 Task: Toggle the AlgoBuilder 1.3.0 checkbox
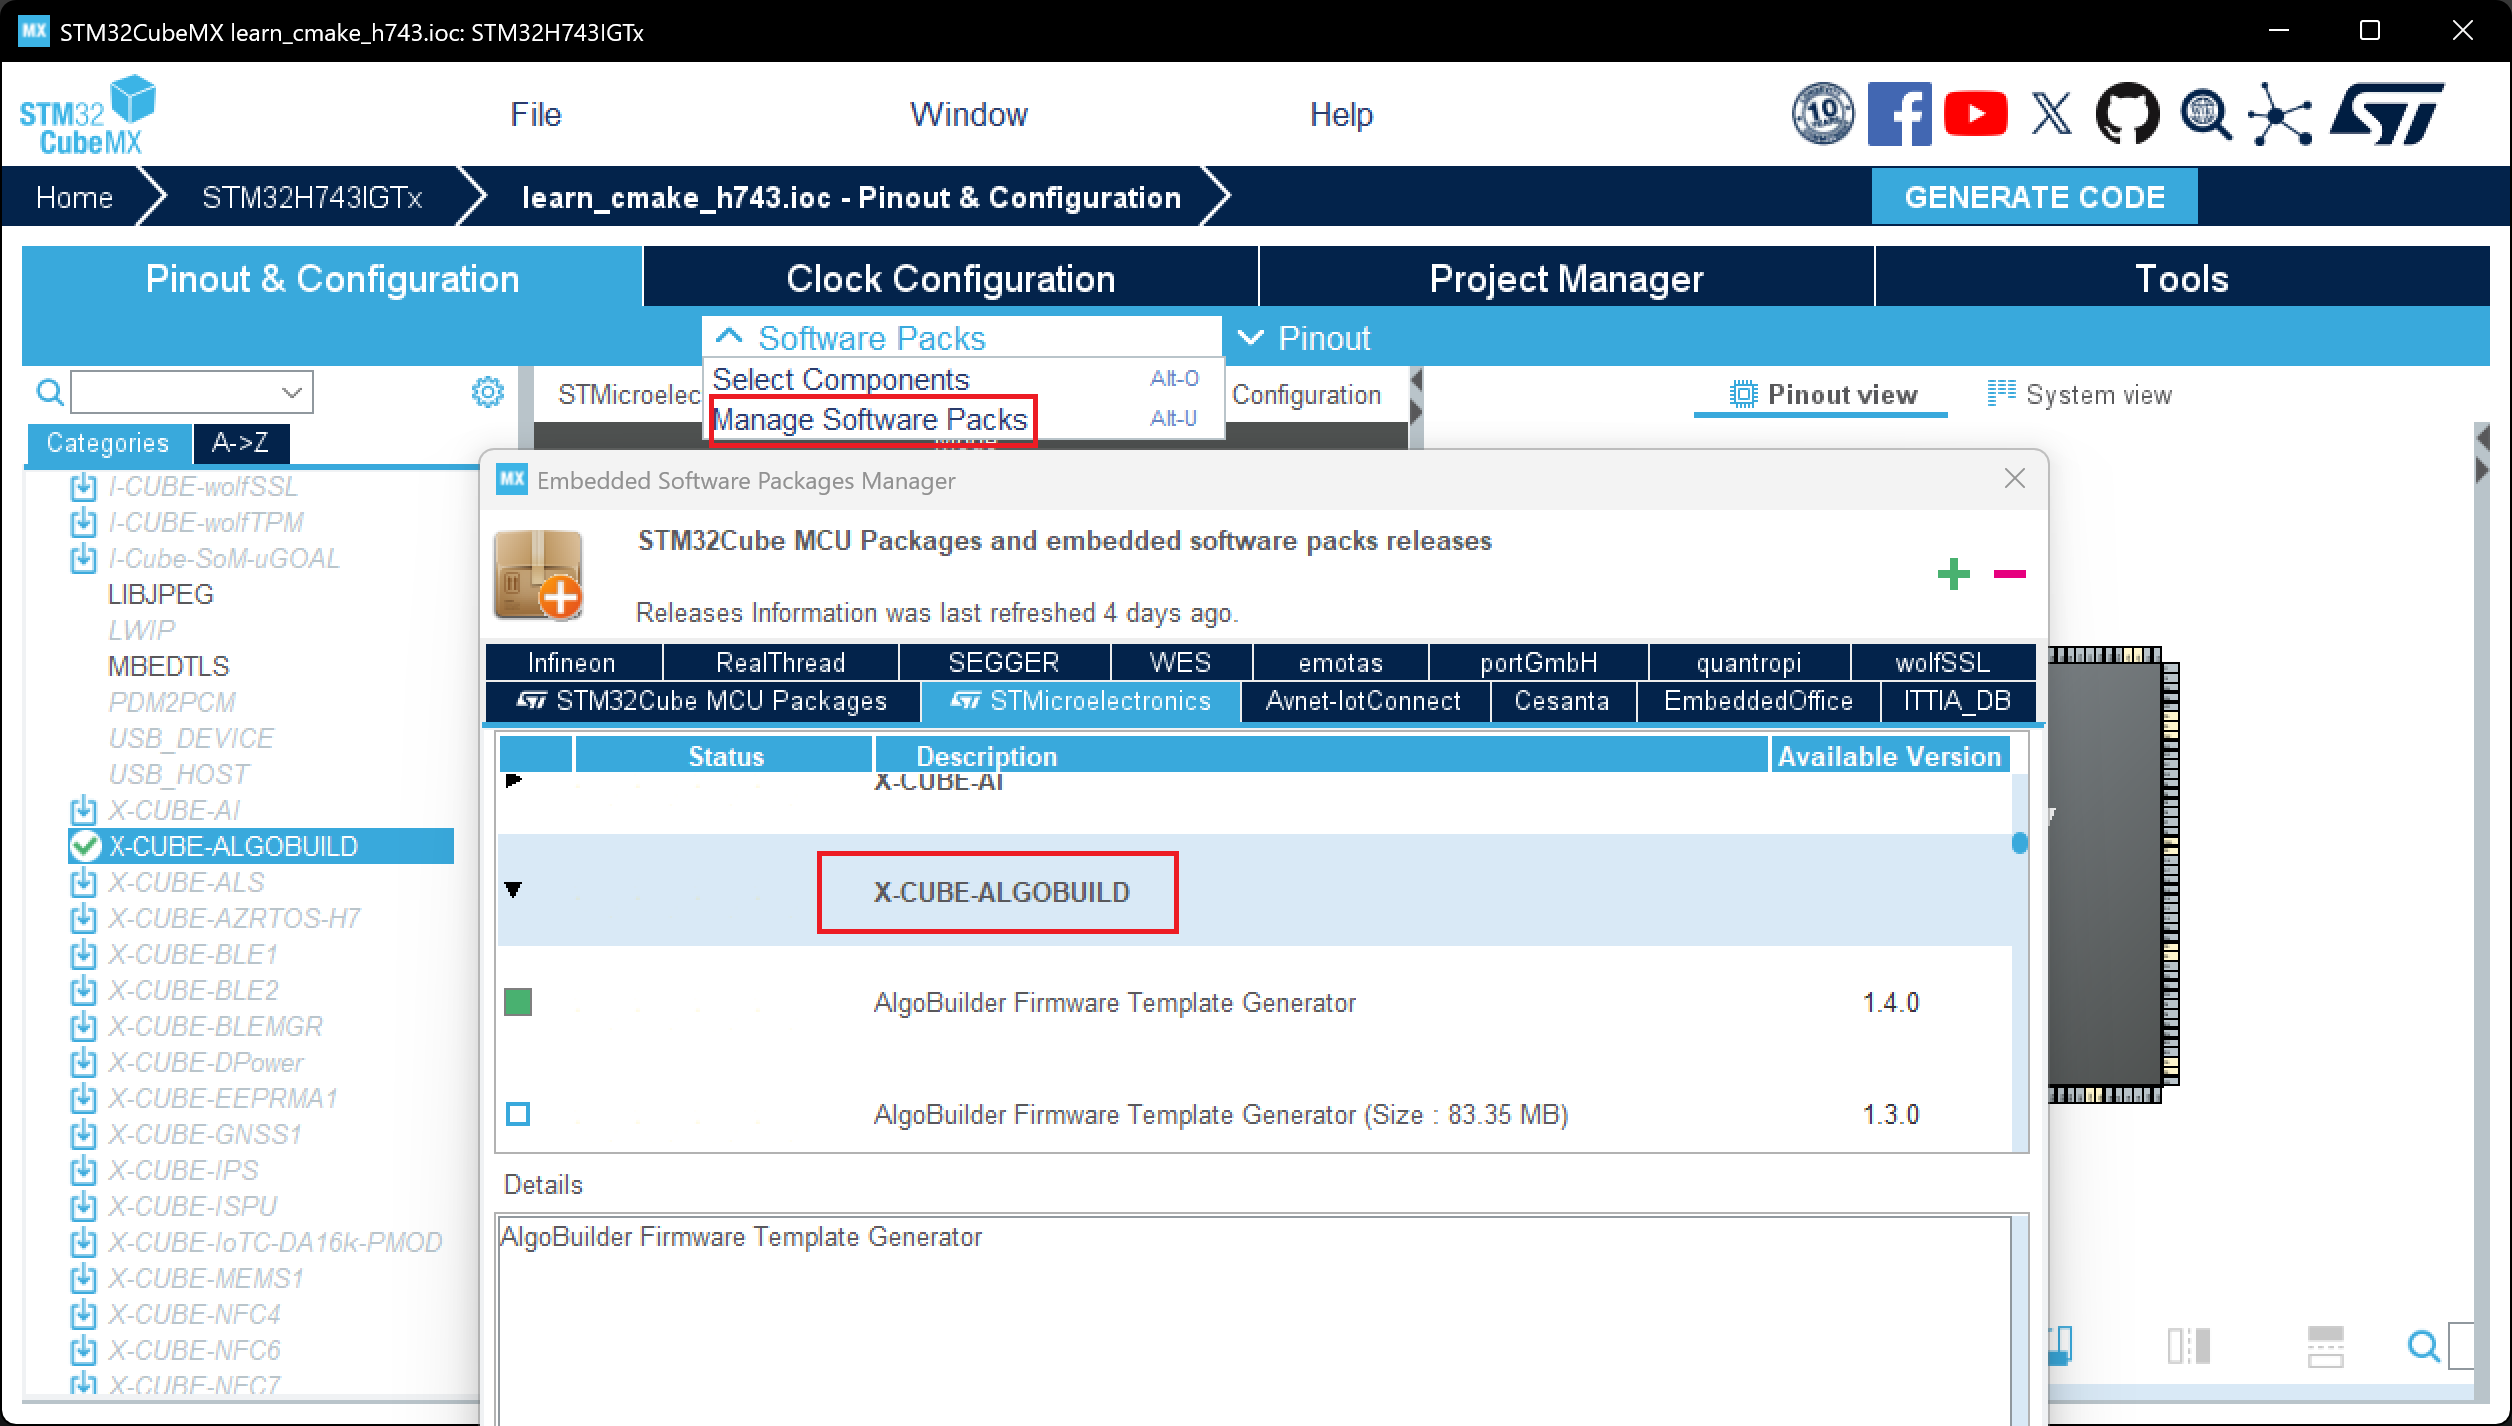(518, 1114)
